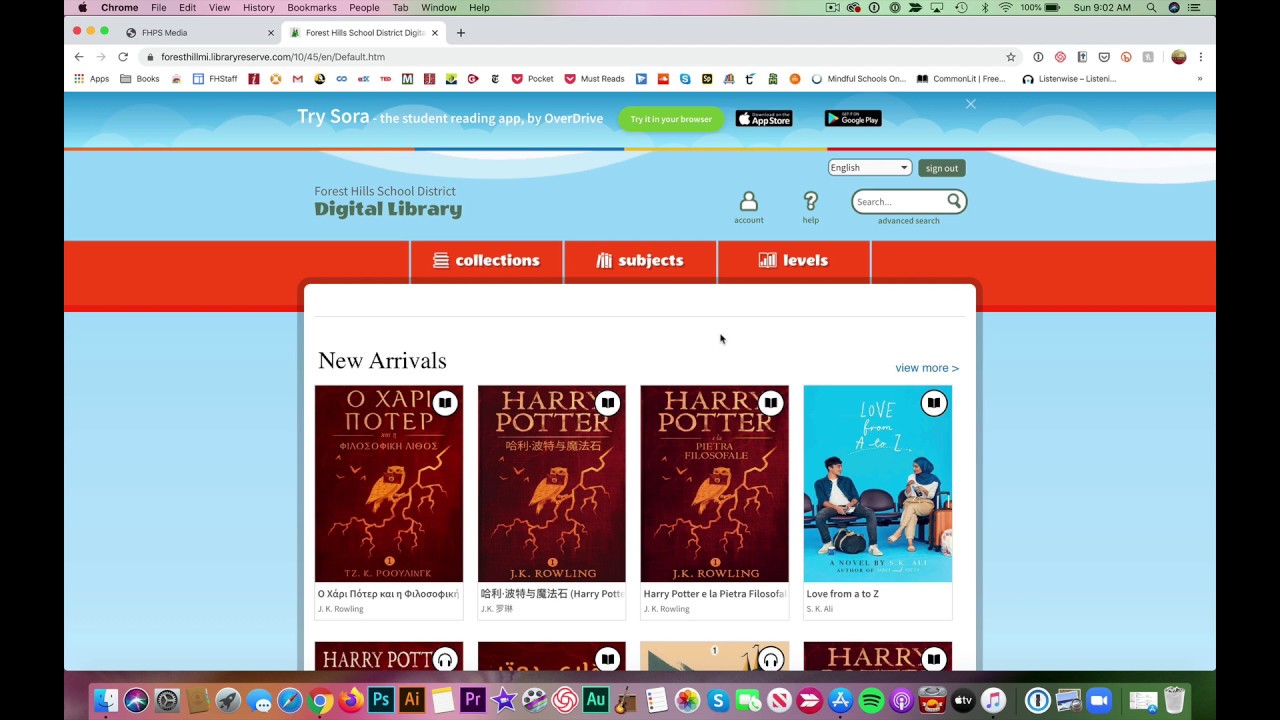Expand the English language dropdown
Image resolution: width=1280 pixels, height=720 pixels.
pos(869,168)
